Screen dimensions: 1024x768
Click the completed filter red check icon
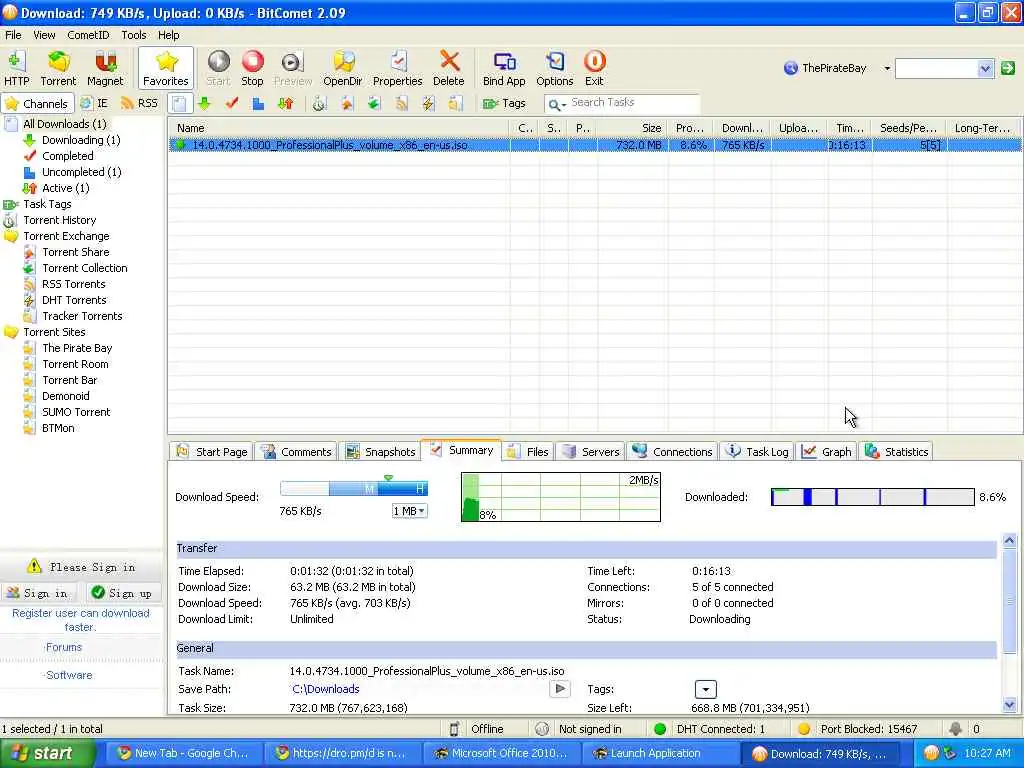[231, 103]
